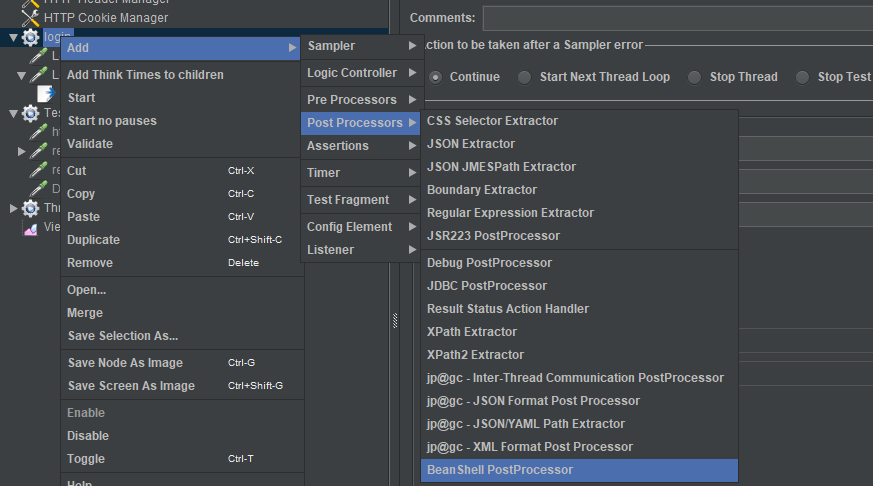This screenshot has height=486, width=873.
Task: Click the first sampler pipette icon under login
Action: point(38,56)
